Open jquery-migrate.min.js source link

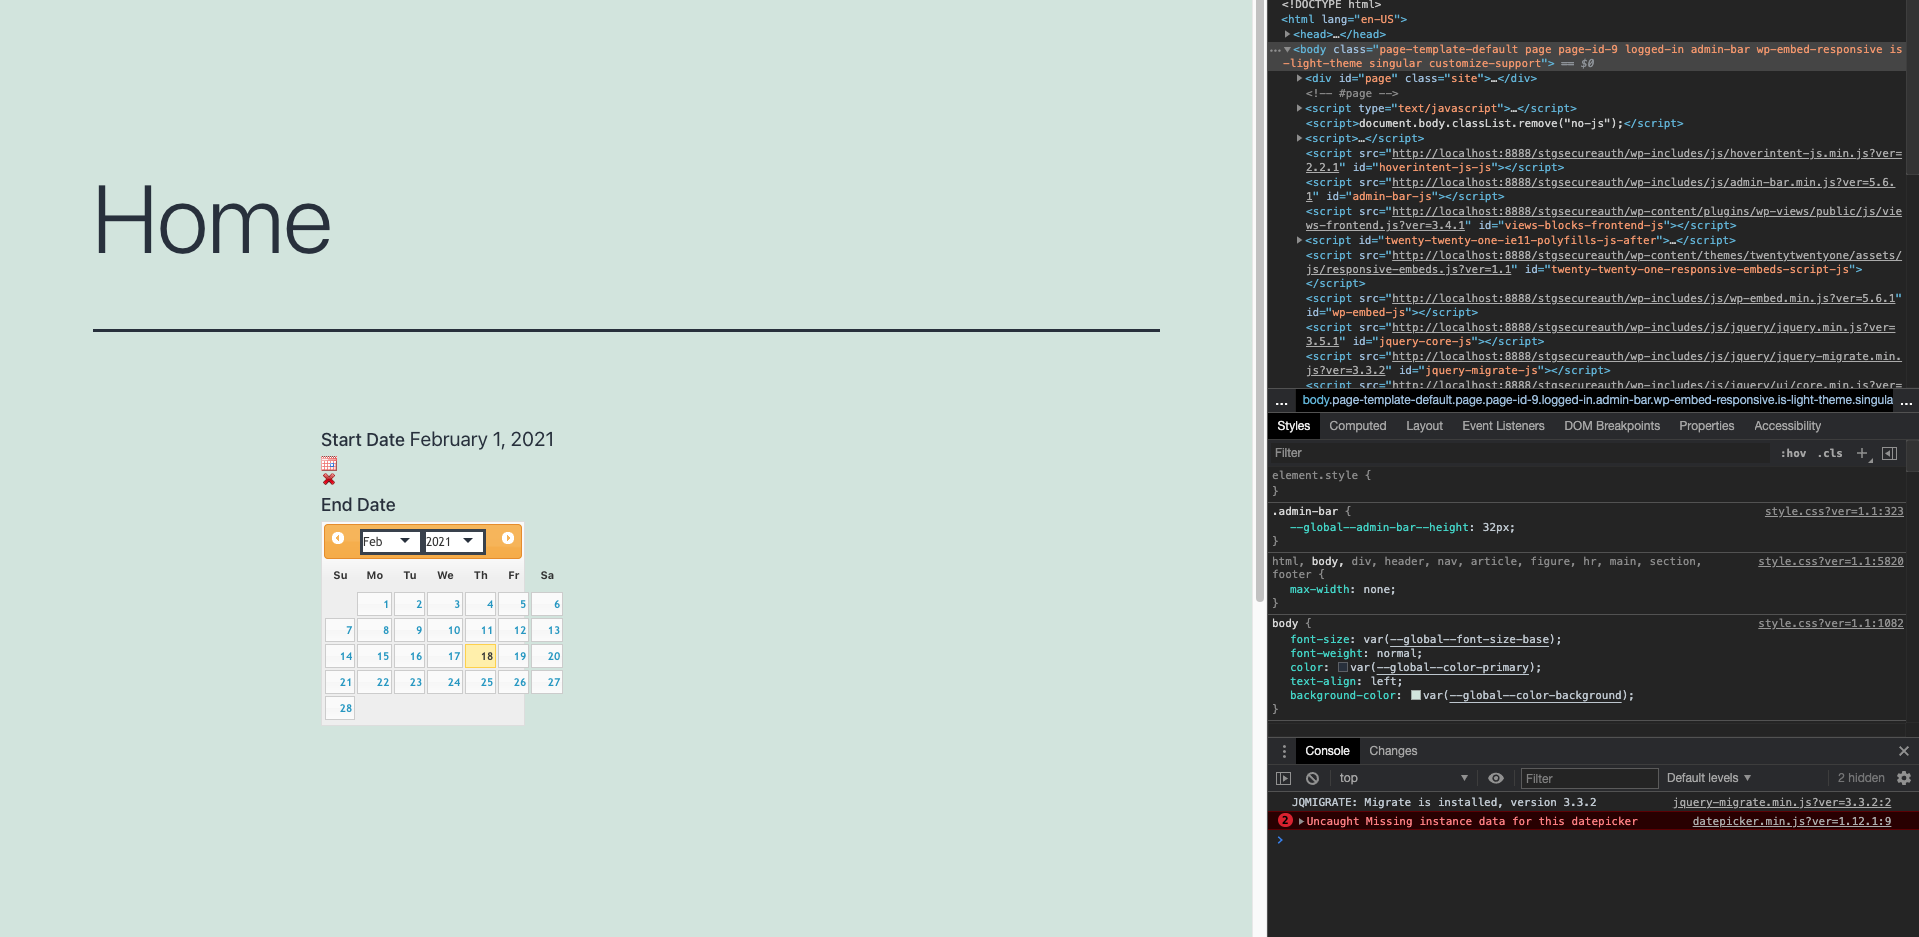pos(1782,803)
